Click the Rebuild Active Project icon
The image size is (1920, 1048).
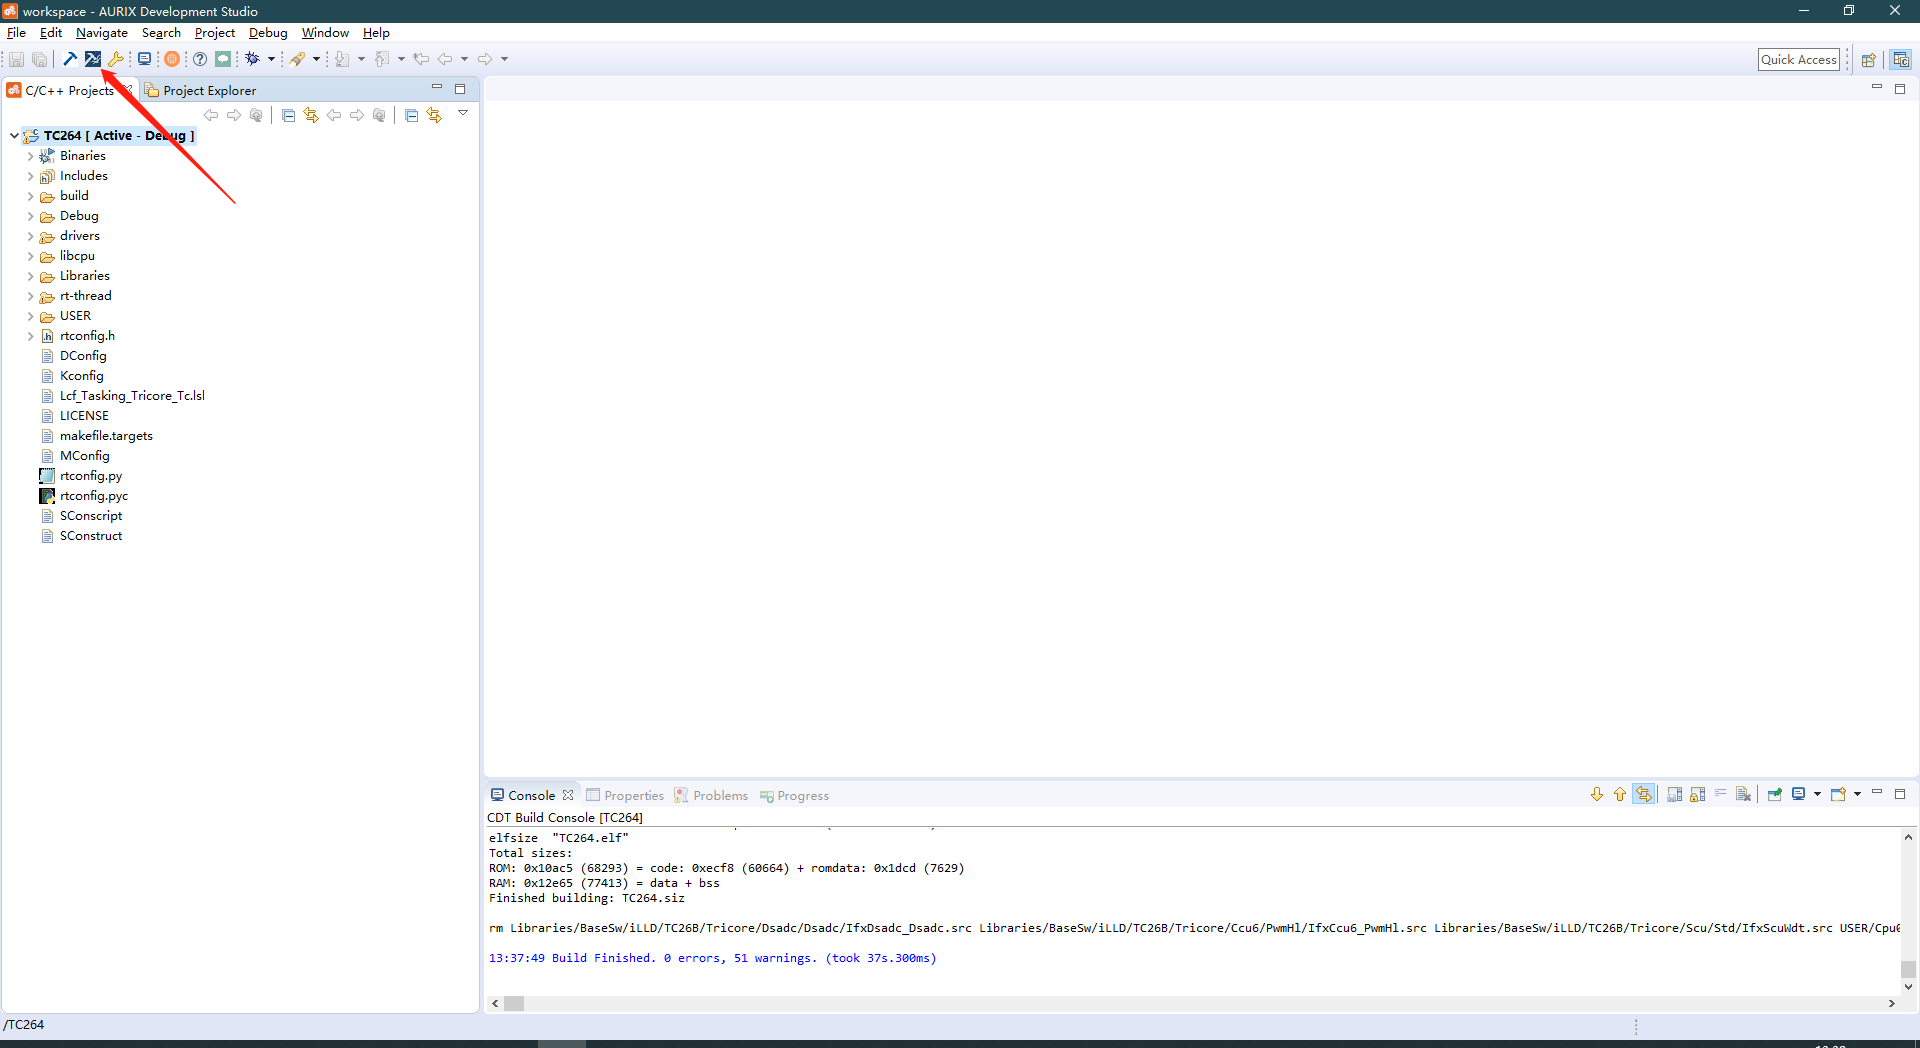[x=93, y=59]
